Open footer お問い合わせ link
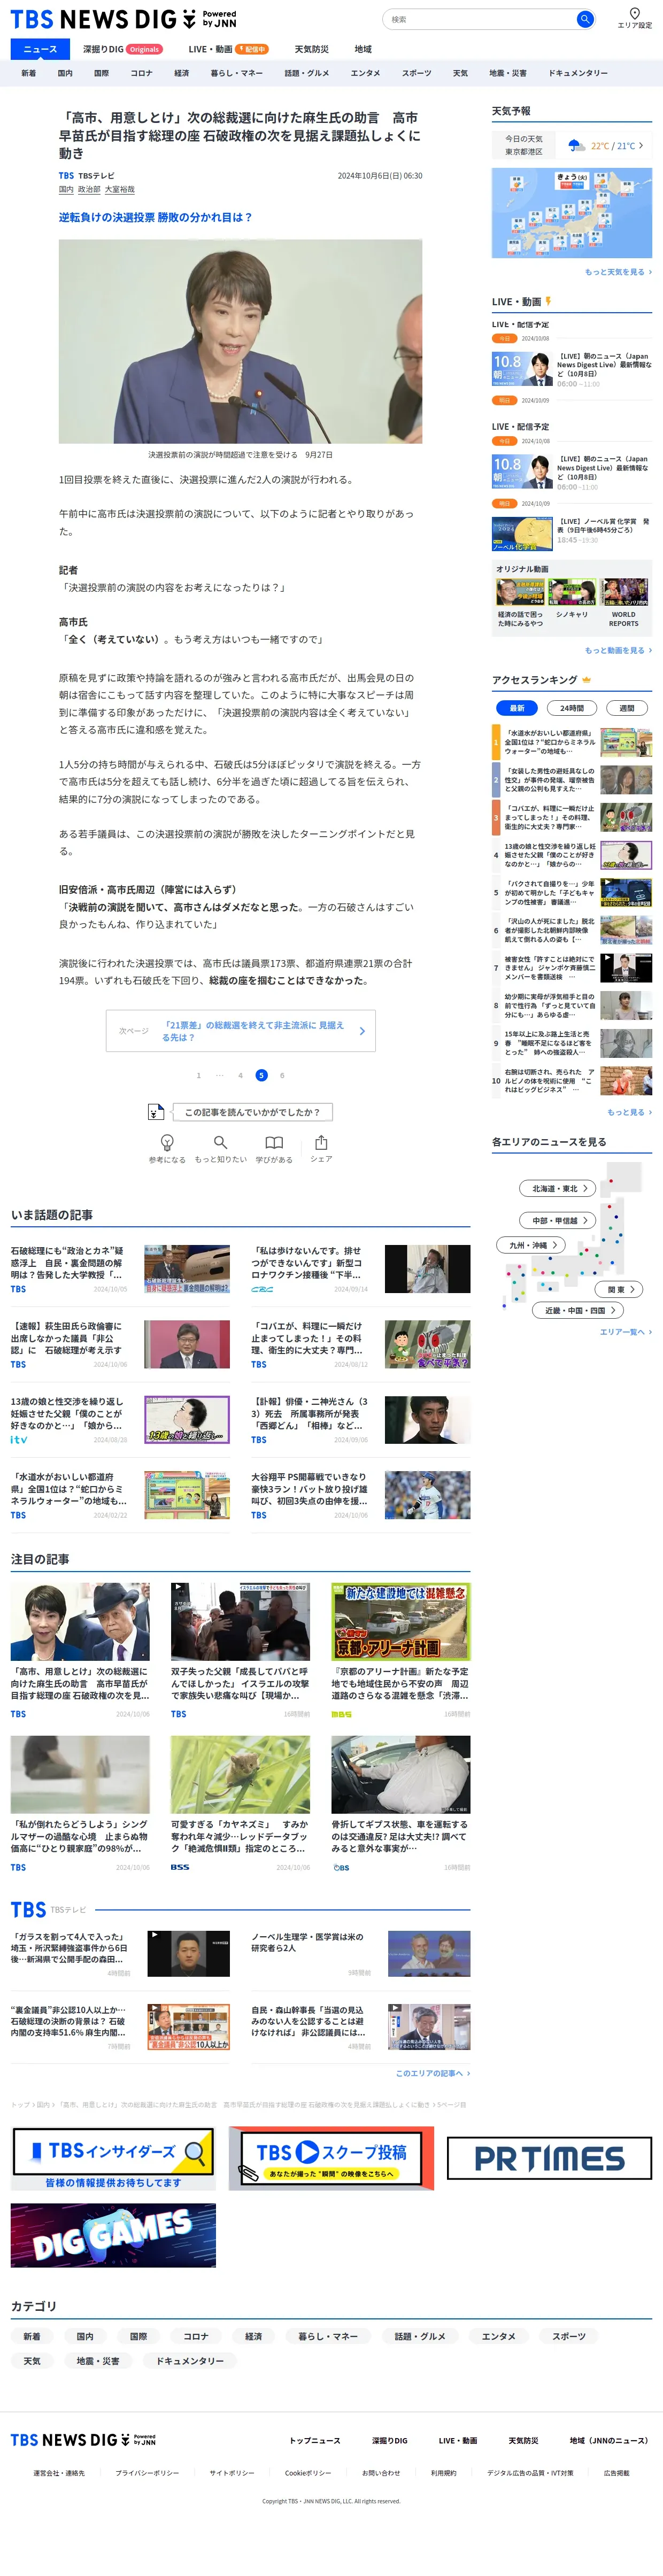The width and height of the screenshot is (663, 2576). [x=381, y=2473]
